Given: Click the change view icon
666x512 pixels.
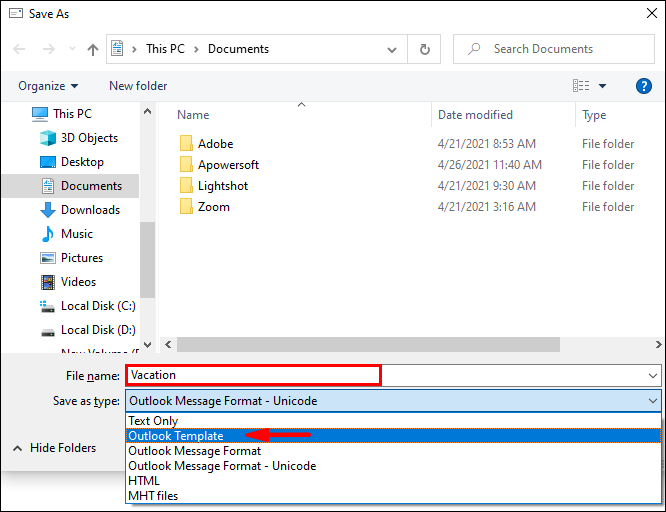Looking at the screenshot, I should pyautogui.click(x=578, y=86).
